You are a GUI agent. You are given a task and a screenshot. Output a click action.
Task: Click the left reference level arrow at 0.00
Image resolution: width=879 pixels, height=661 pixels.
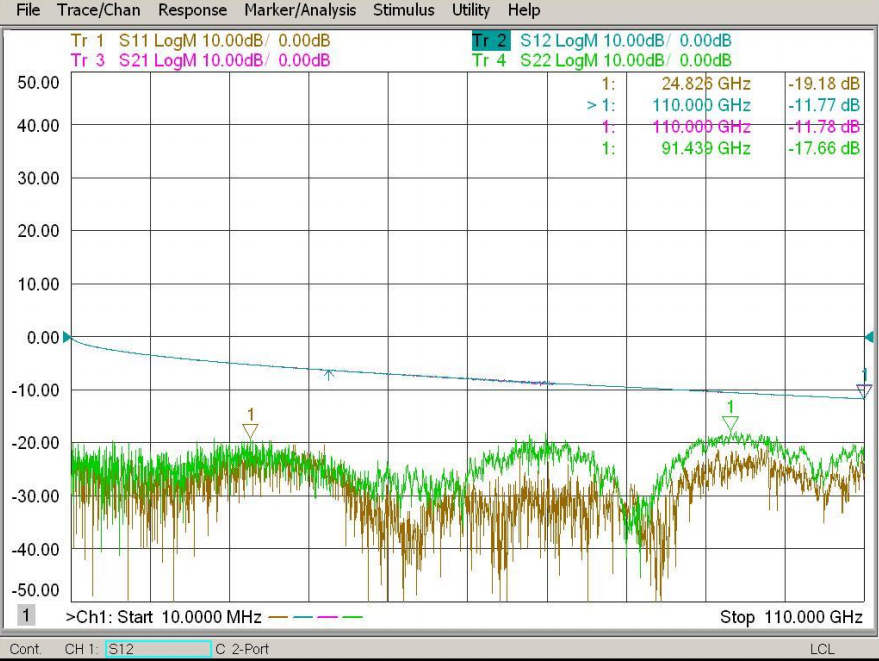tap(67, 338)
